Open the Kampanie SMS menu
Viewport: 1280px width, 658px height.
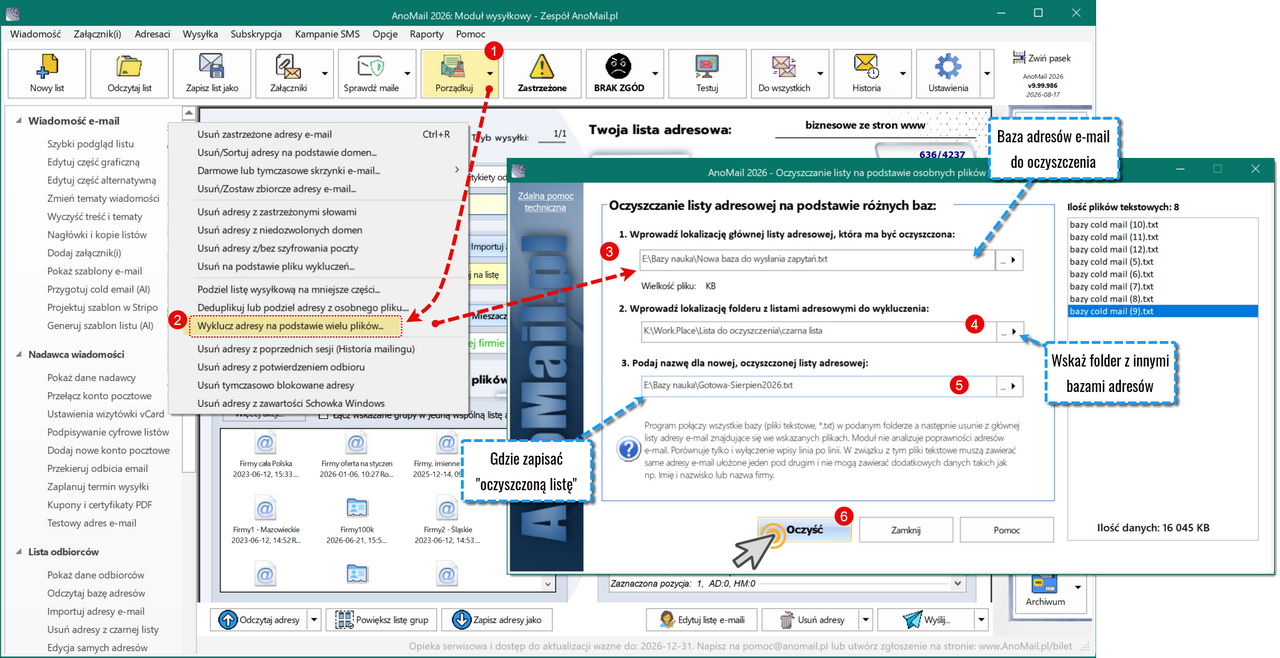point(327,34)
